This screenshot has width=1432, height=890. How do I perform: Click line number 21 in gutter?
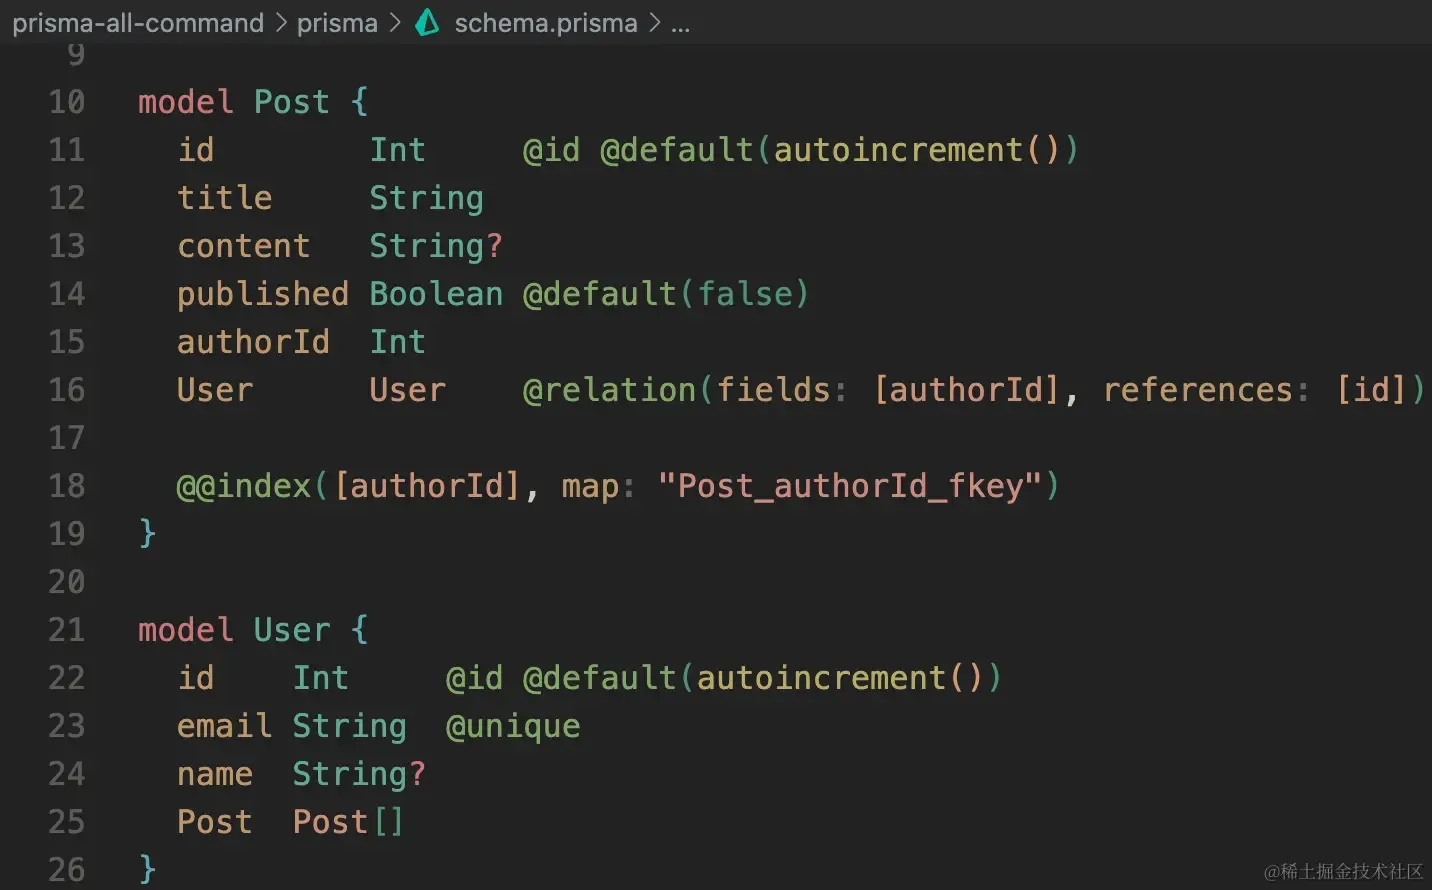[67, 630]
